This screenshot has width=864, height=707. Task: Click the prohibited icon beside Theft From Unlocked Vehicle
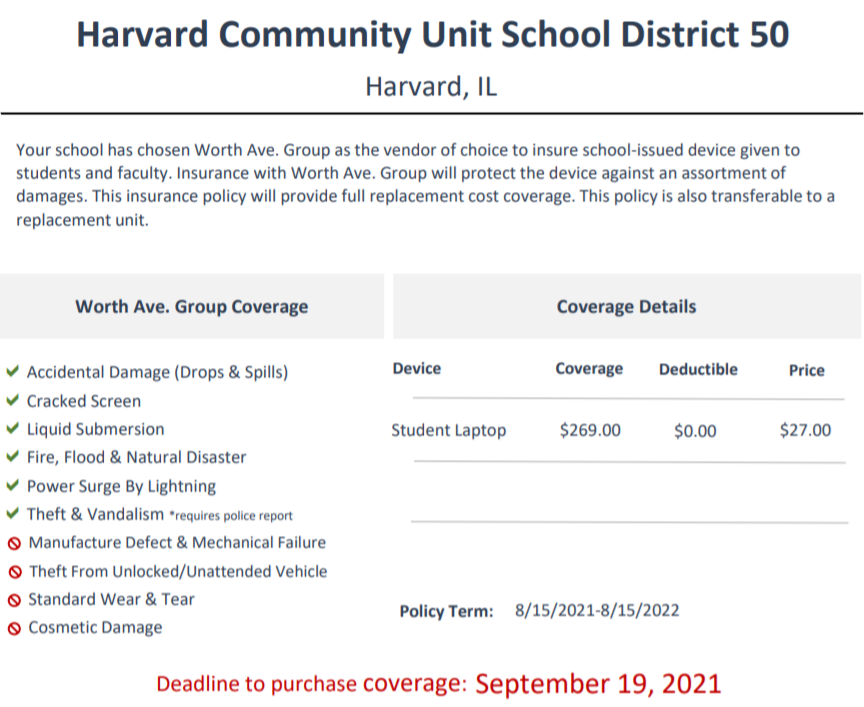click(x=15, y=572)
